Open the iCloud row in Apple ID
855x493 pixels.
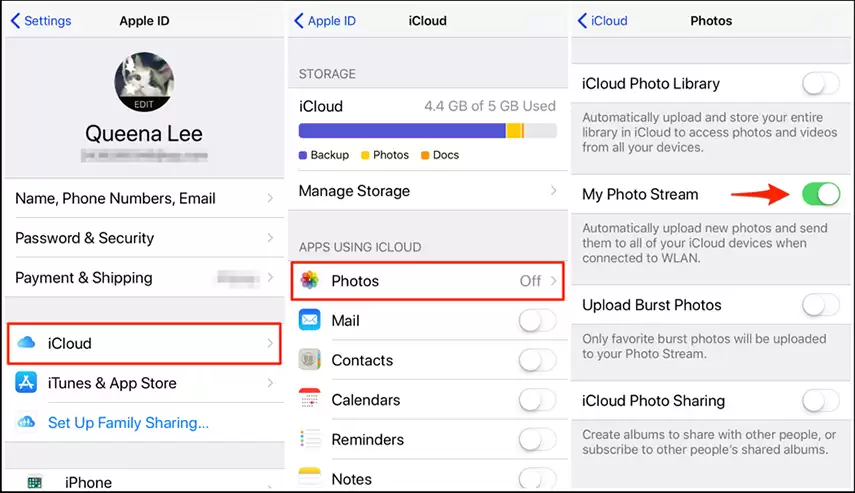click(144, 343)
